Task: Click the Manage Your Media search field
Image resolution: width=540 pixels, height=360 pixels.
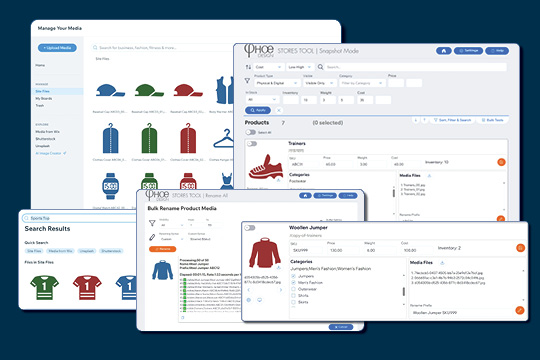Action: point(162,48)
